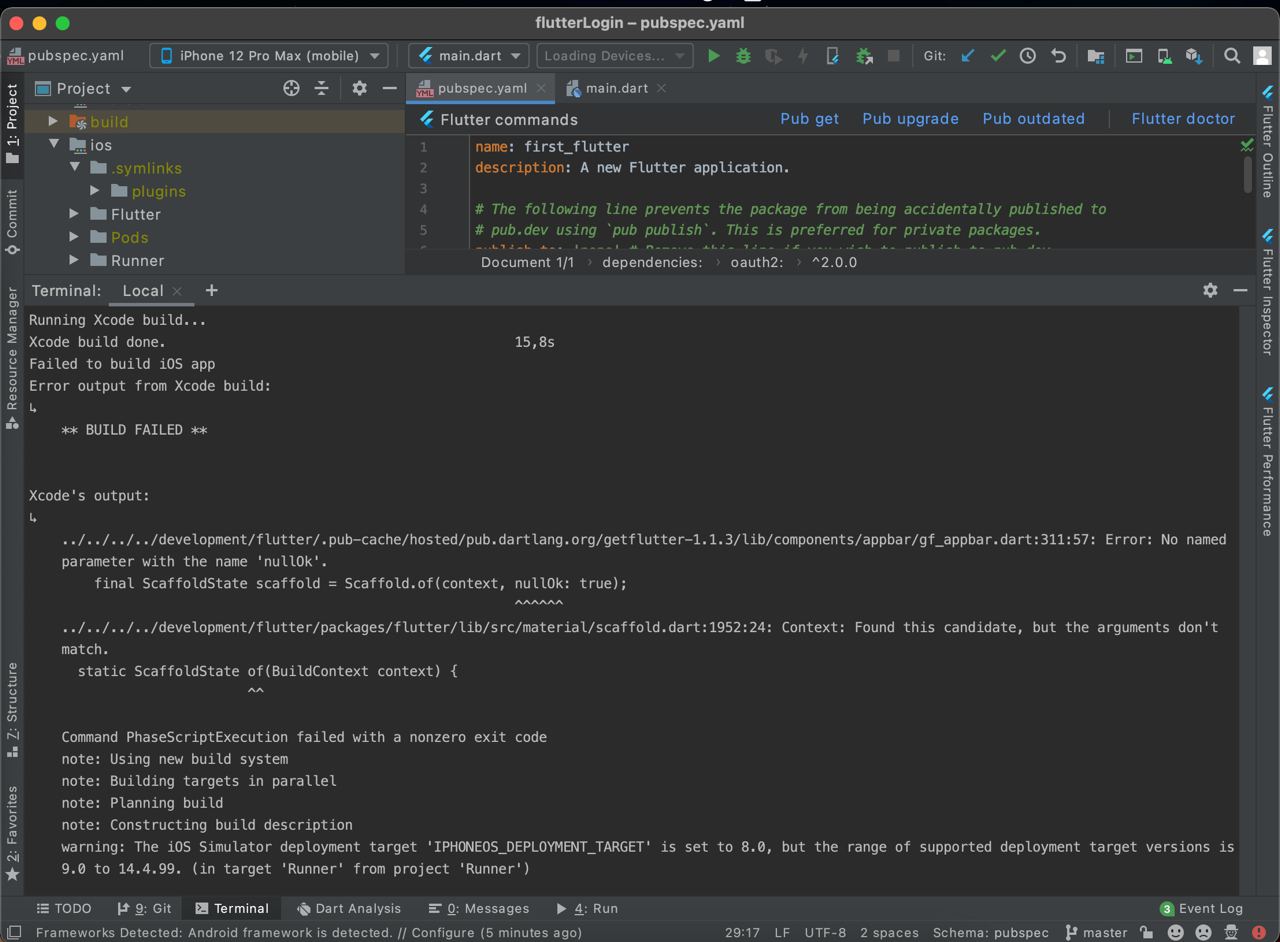Open AVD Manager device icon
The width and height of the screenshot is (1280, 942).
point(1164,56)
